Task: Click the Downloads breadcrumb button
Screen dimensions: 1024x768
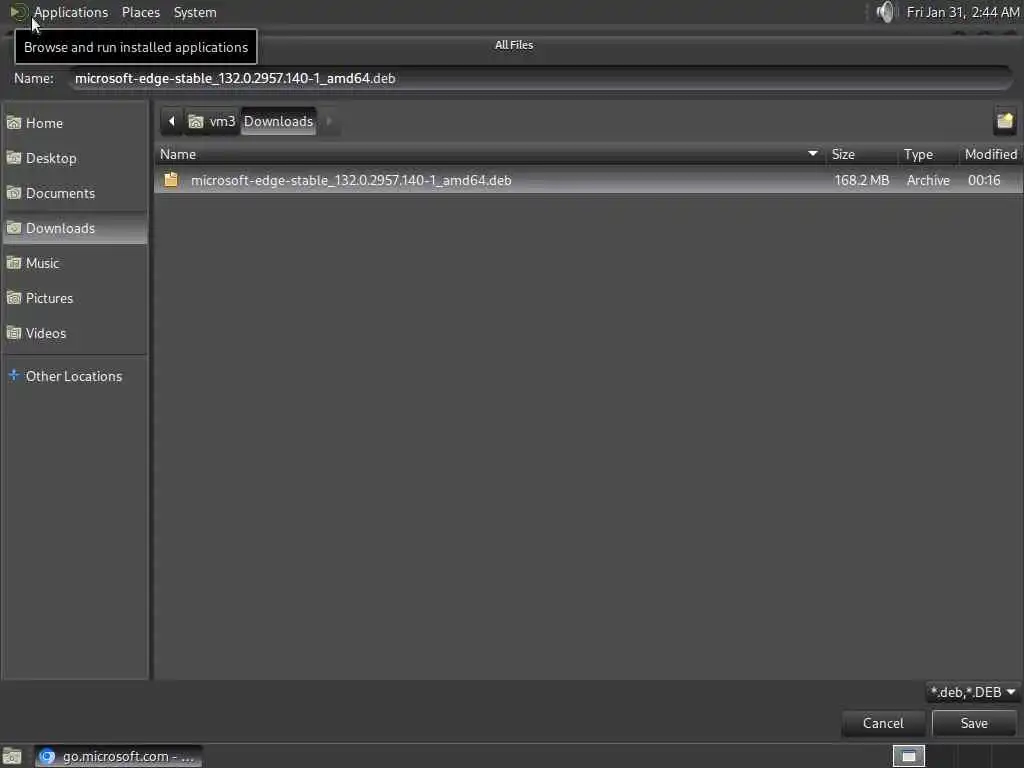Action: (x=278, y=121)
